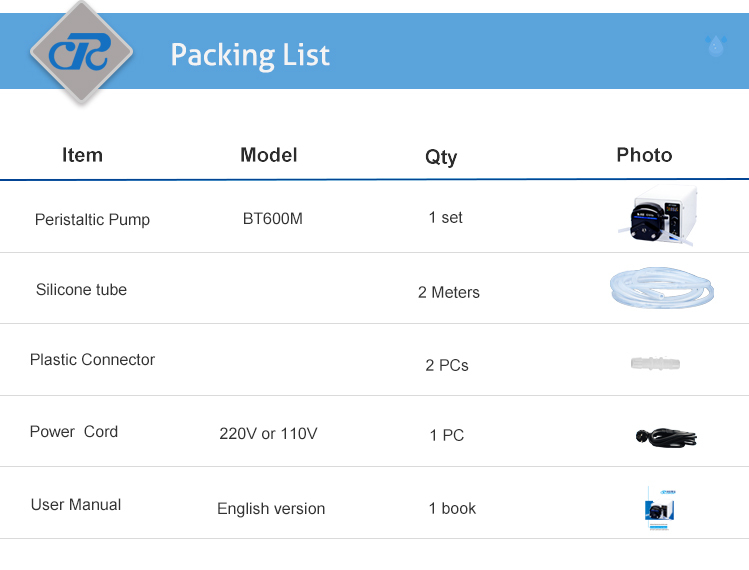Click the English version text

coord(271,508)
